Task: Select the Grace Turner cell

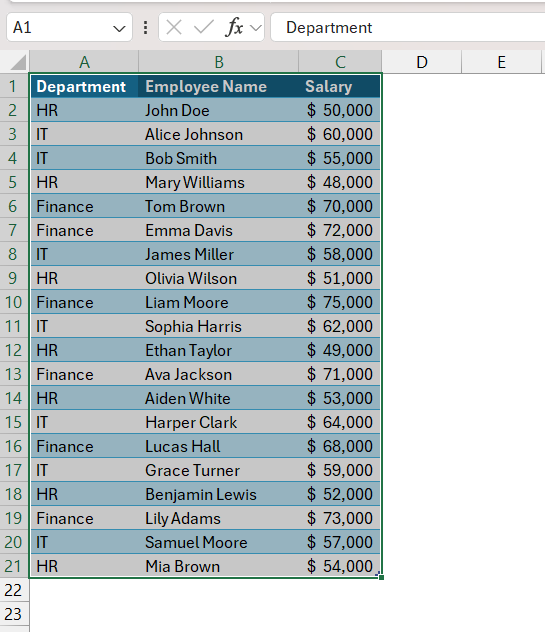Action: [x=218, y=470]
